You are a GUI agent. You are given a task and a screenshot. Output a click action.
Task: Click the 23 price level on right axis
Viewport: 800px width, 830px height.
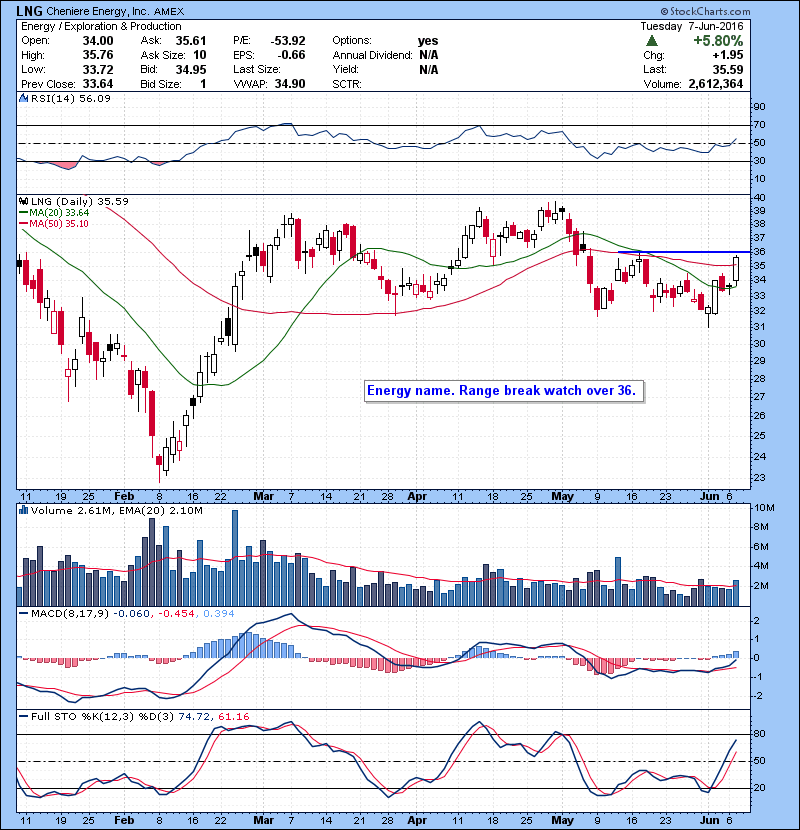(x=759, y=477)
